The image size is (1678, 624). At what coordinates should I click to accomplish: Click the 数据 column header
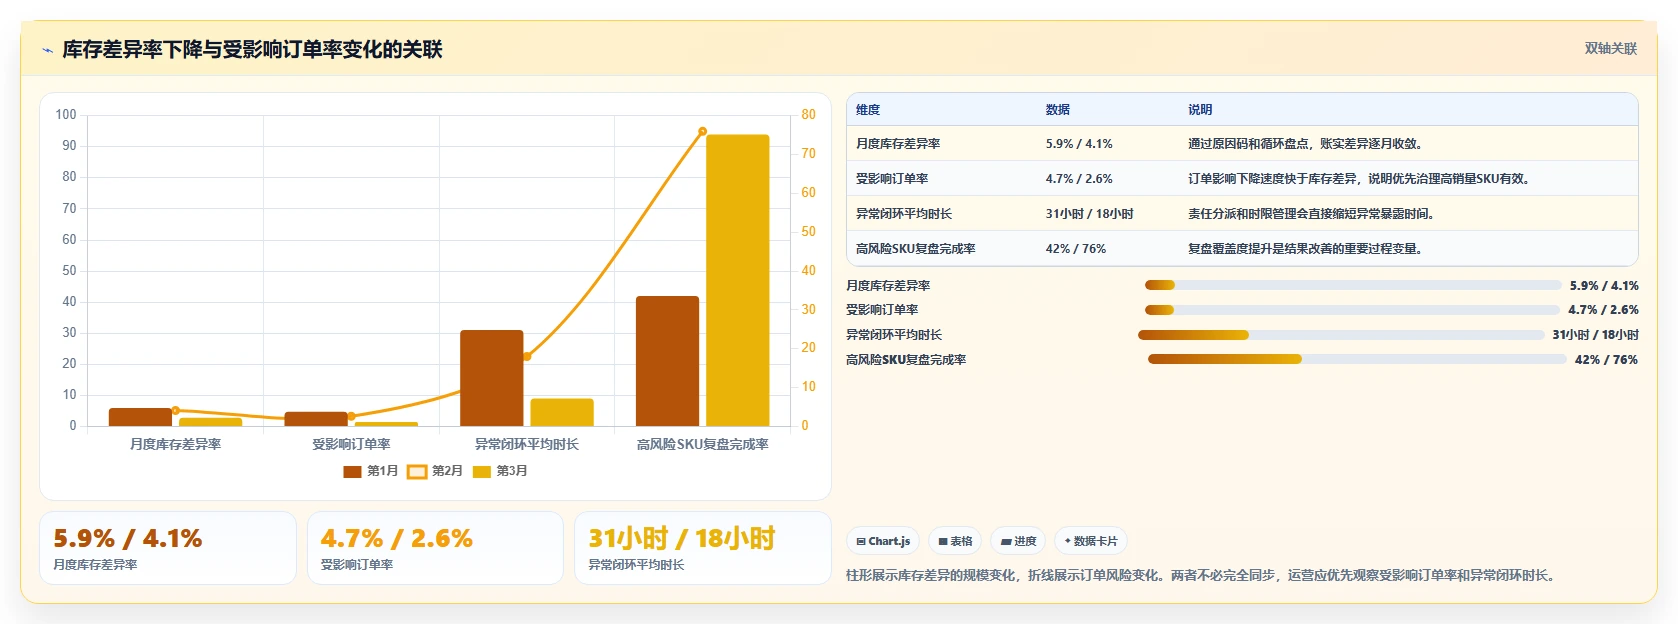pyautogui.click(x=1058, y=110)
